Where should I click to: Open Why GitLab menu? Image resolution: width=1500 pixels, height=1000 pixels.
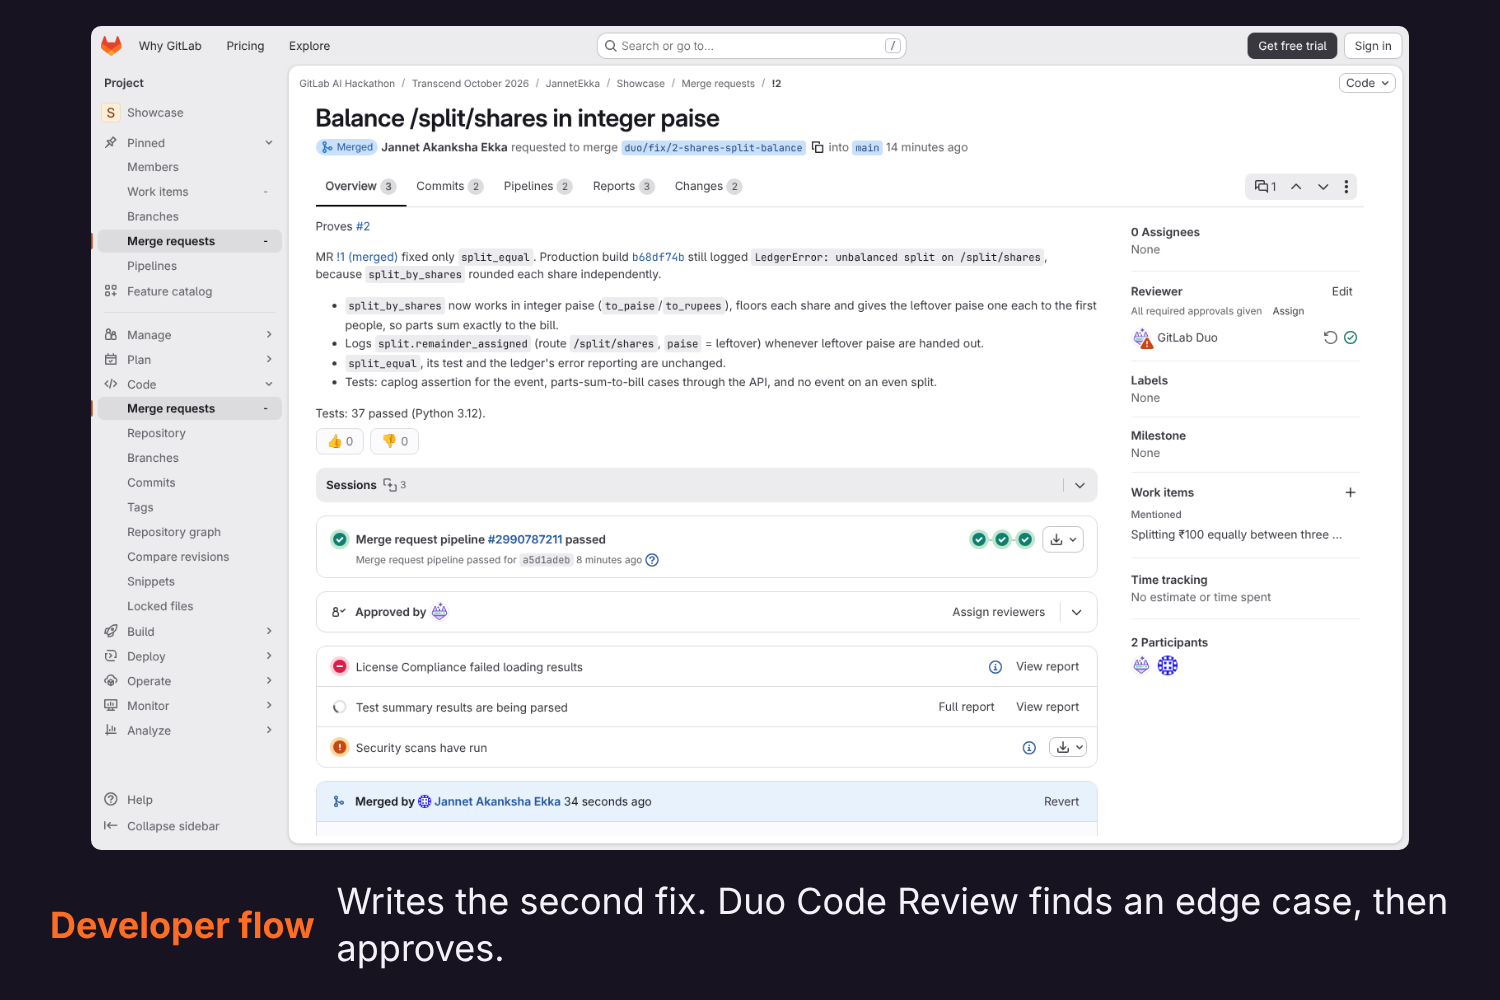[x=170, y=46]
